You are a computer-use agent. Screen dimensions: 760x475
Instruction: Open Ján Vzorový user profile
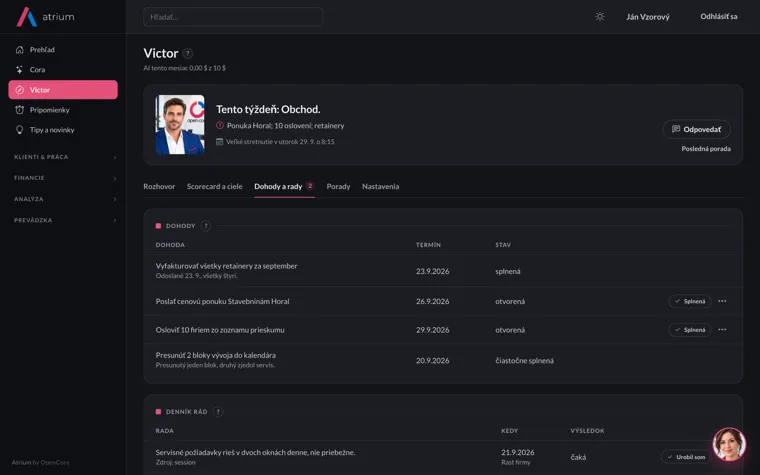point(648,16)
